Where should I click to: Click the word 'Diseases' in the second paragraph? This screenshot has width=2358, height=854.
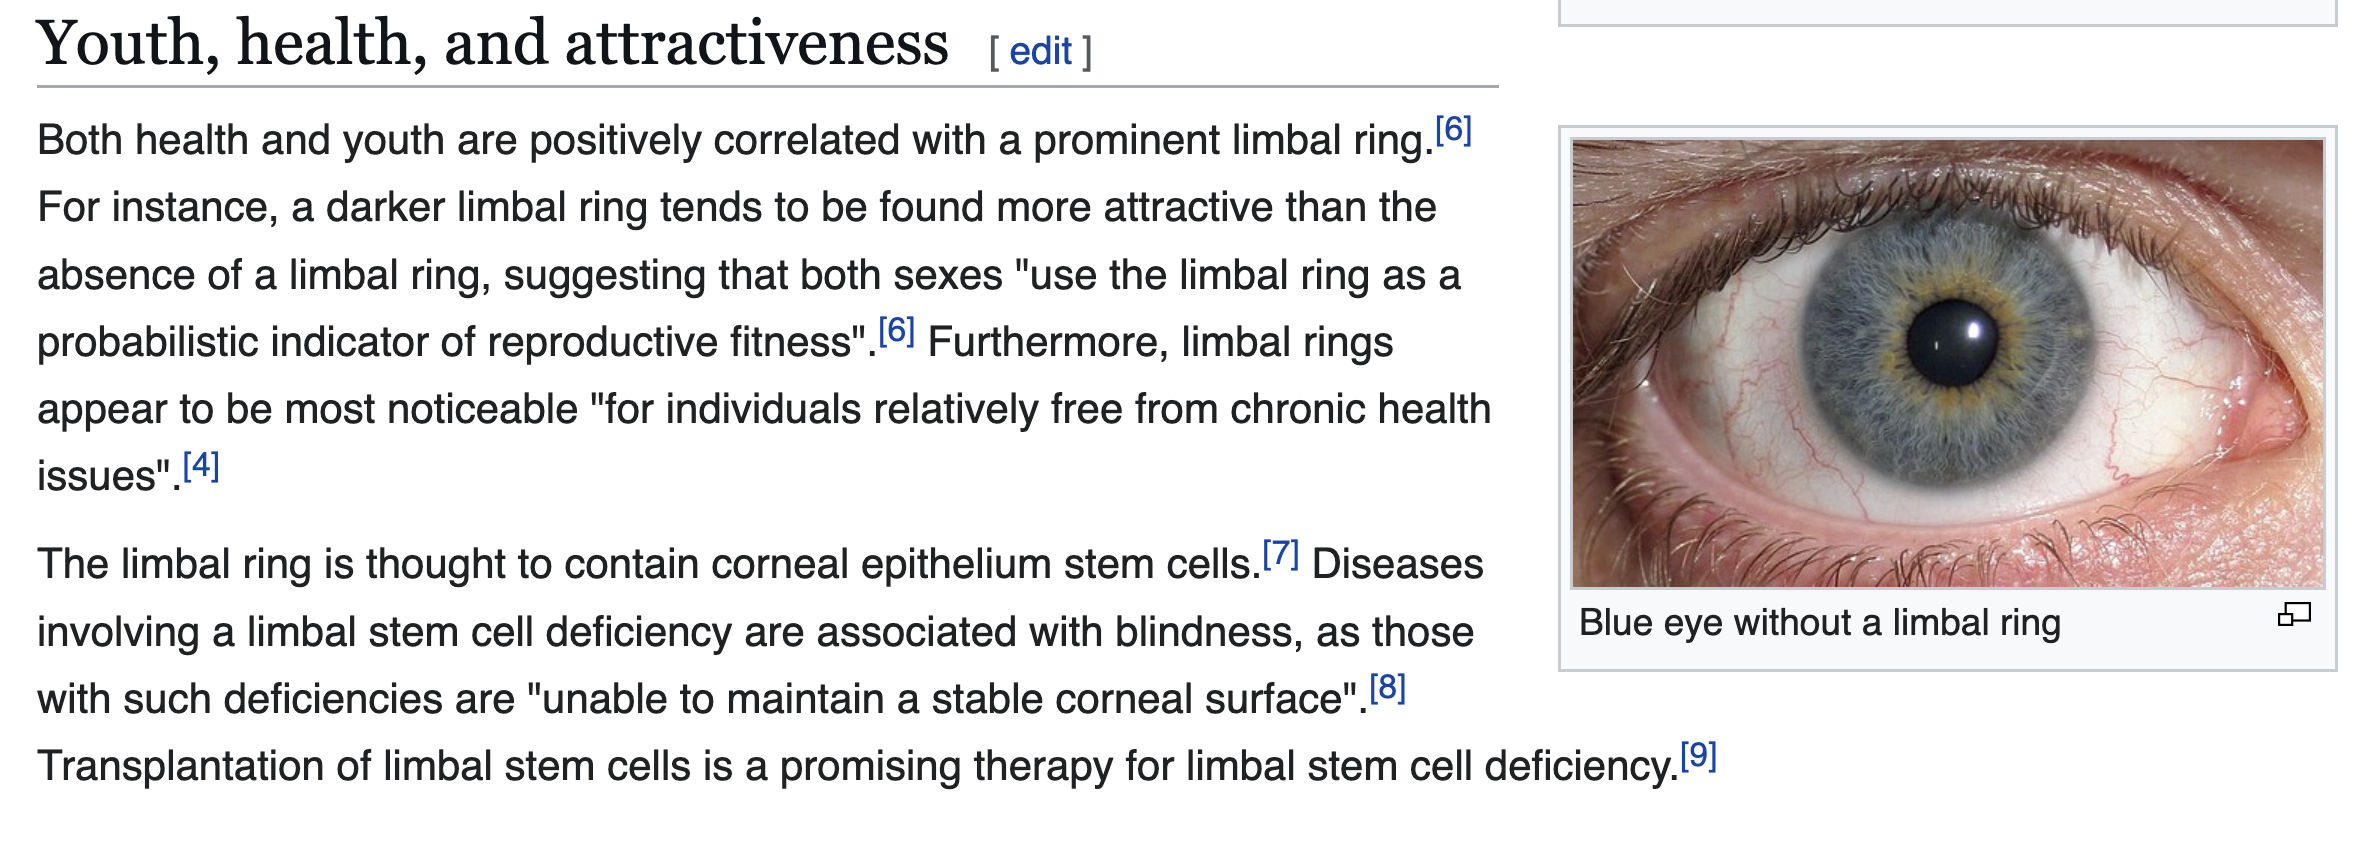coord(1397,565)
